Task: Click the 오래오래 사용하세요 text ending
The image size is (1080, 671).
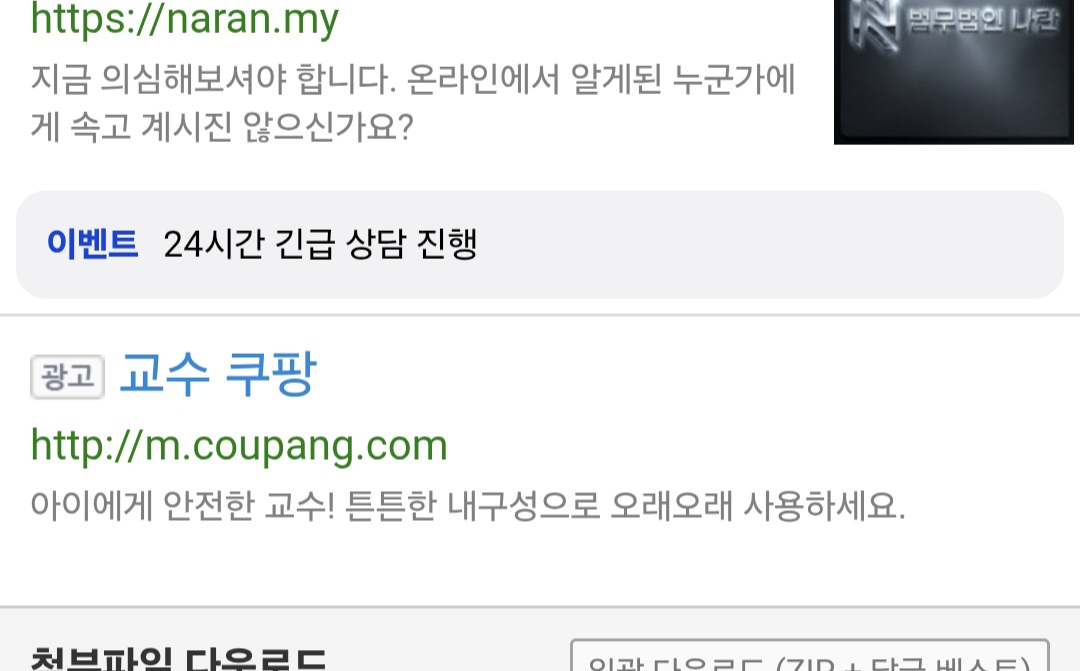Action: click(758, 506)
